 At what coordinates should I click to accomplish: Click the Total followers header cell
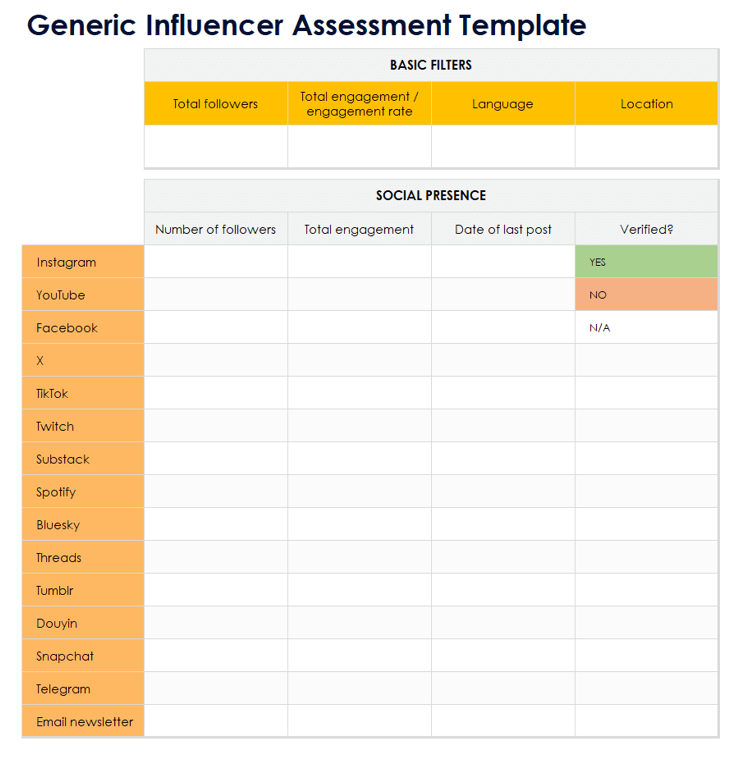tap(215, 104)
